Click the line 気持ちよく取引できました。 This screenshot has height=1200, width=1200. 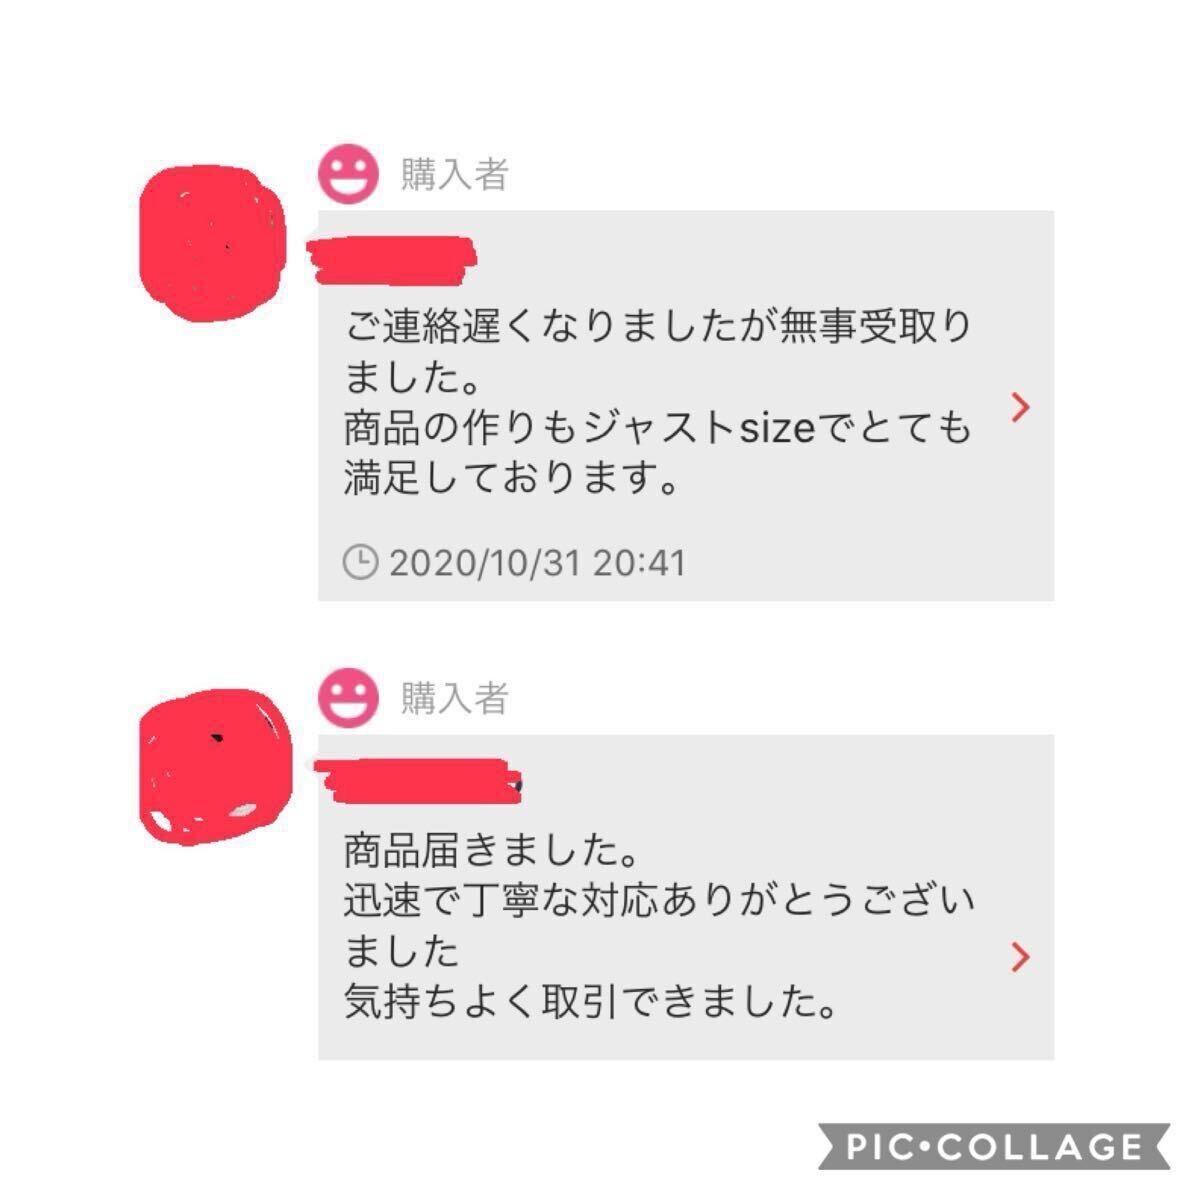coord(590,1001)
